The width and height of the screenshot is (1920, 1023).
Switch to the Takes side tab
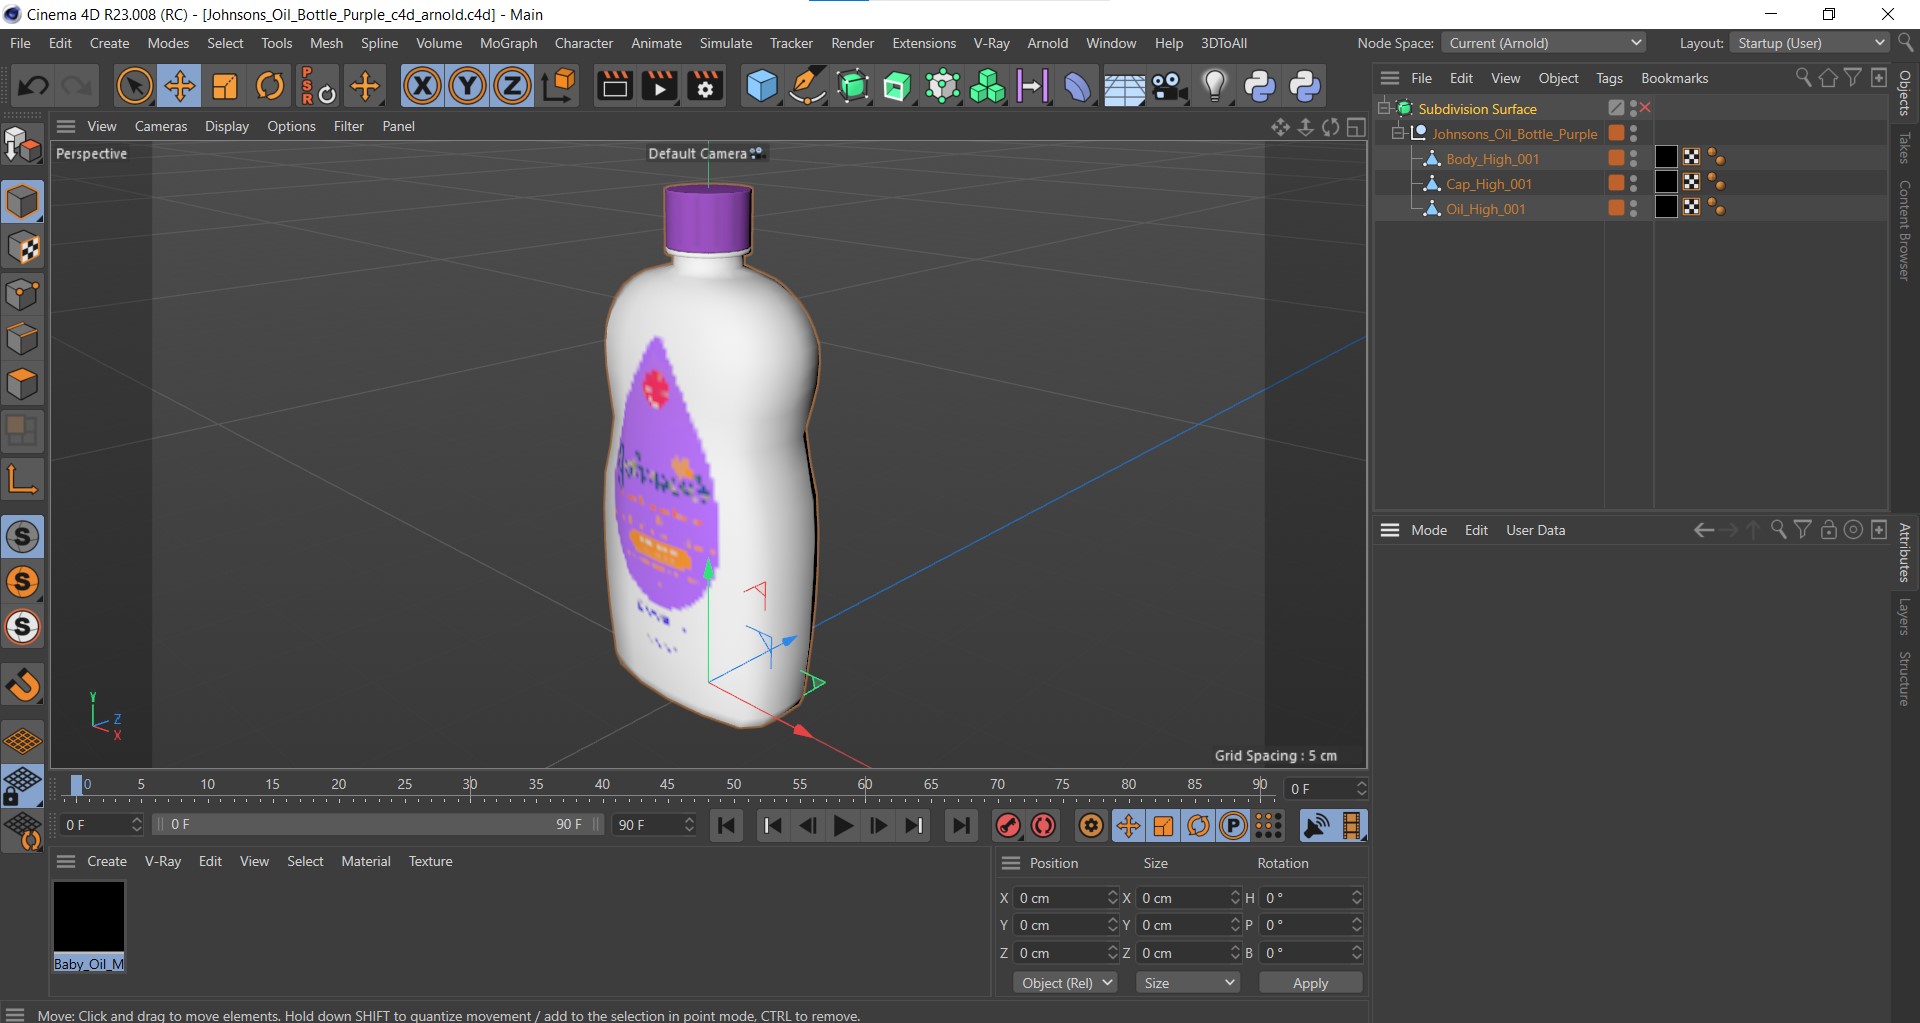coord(1904,148)
